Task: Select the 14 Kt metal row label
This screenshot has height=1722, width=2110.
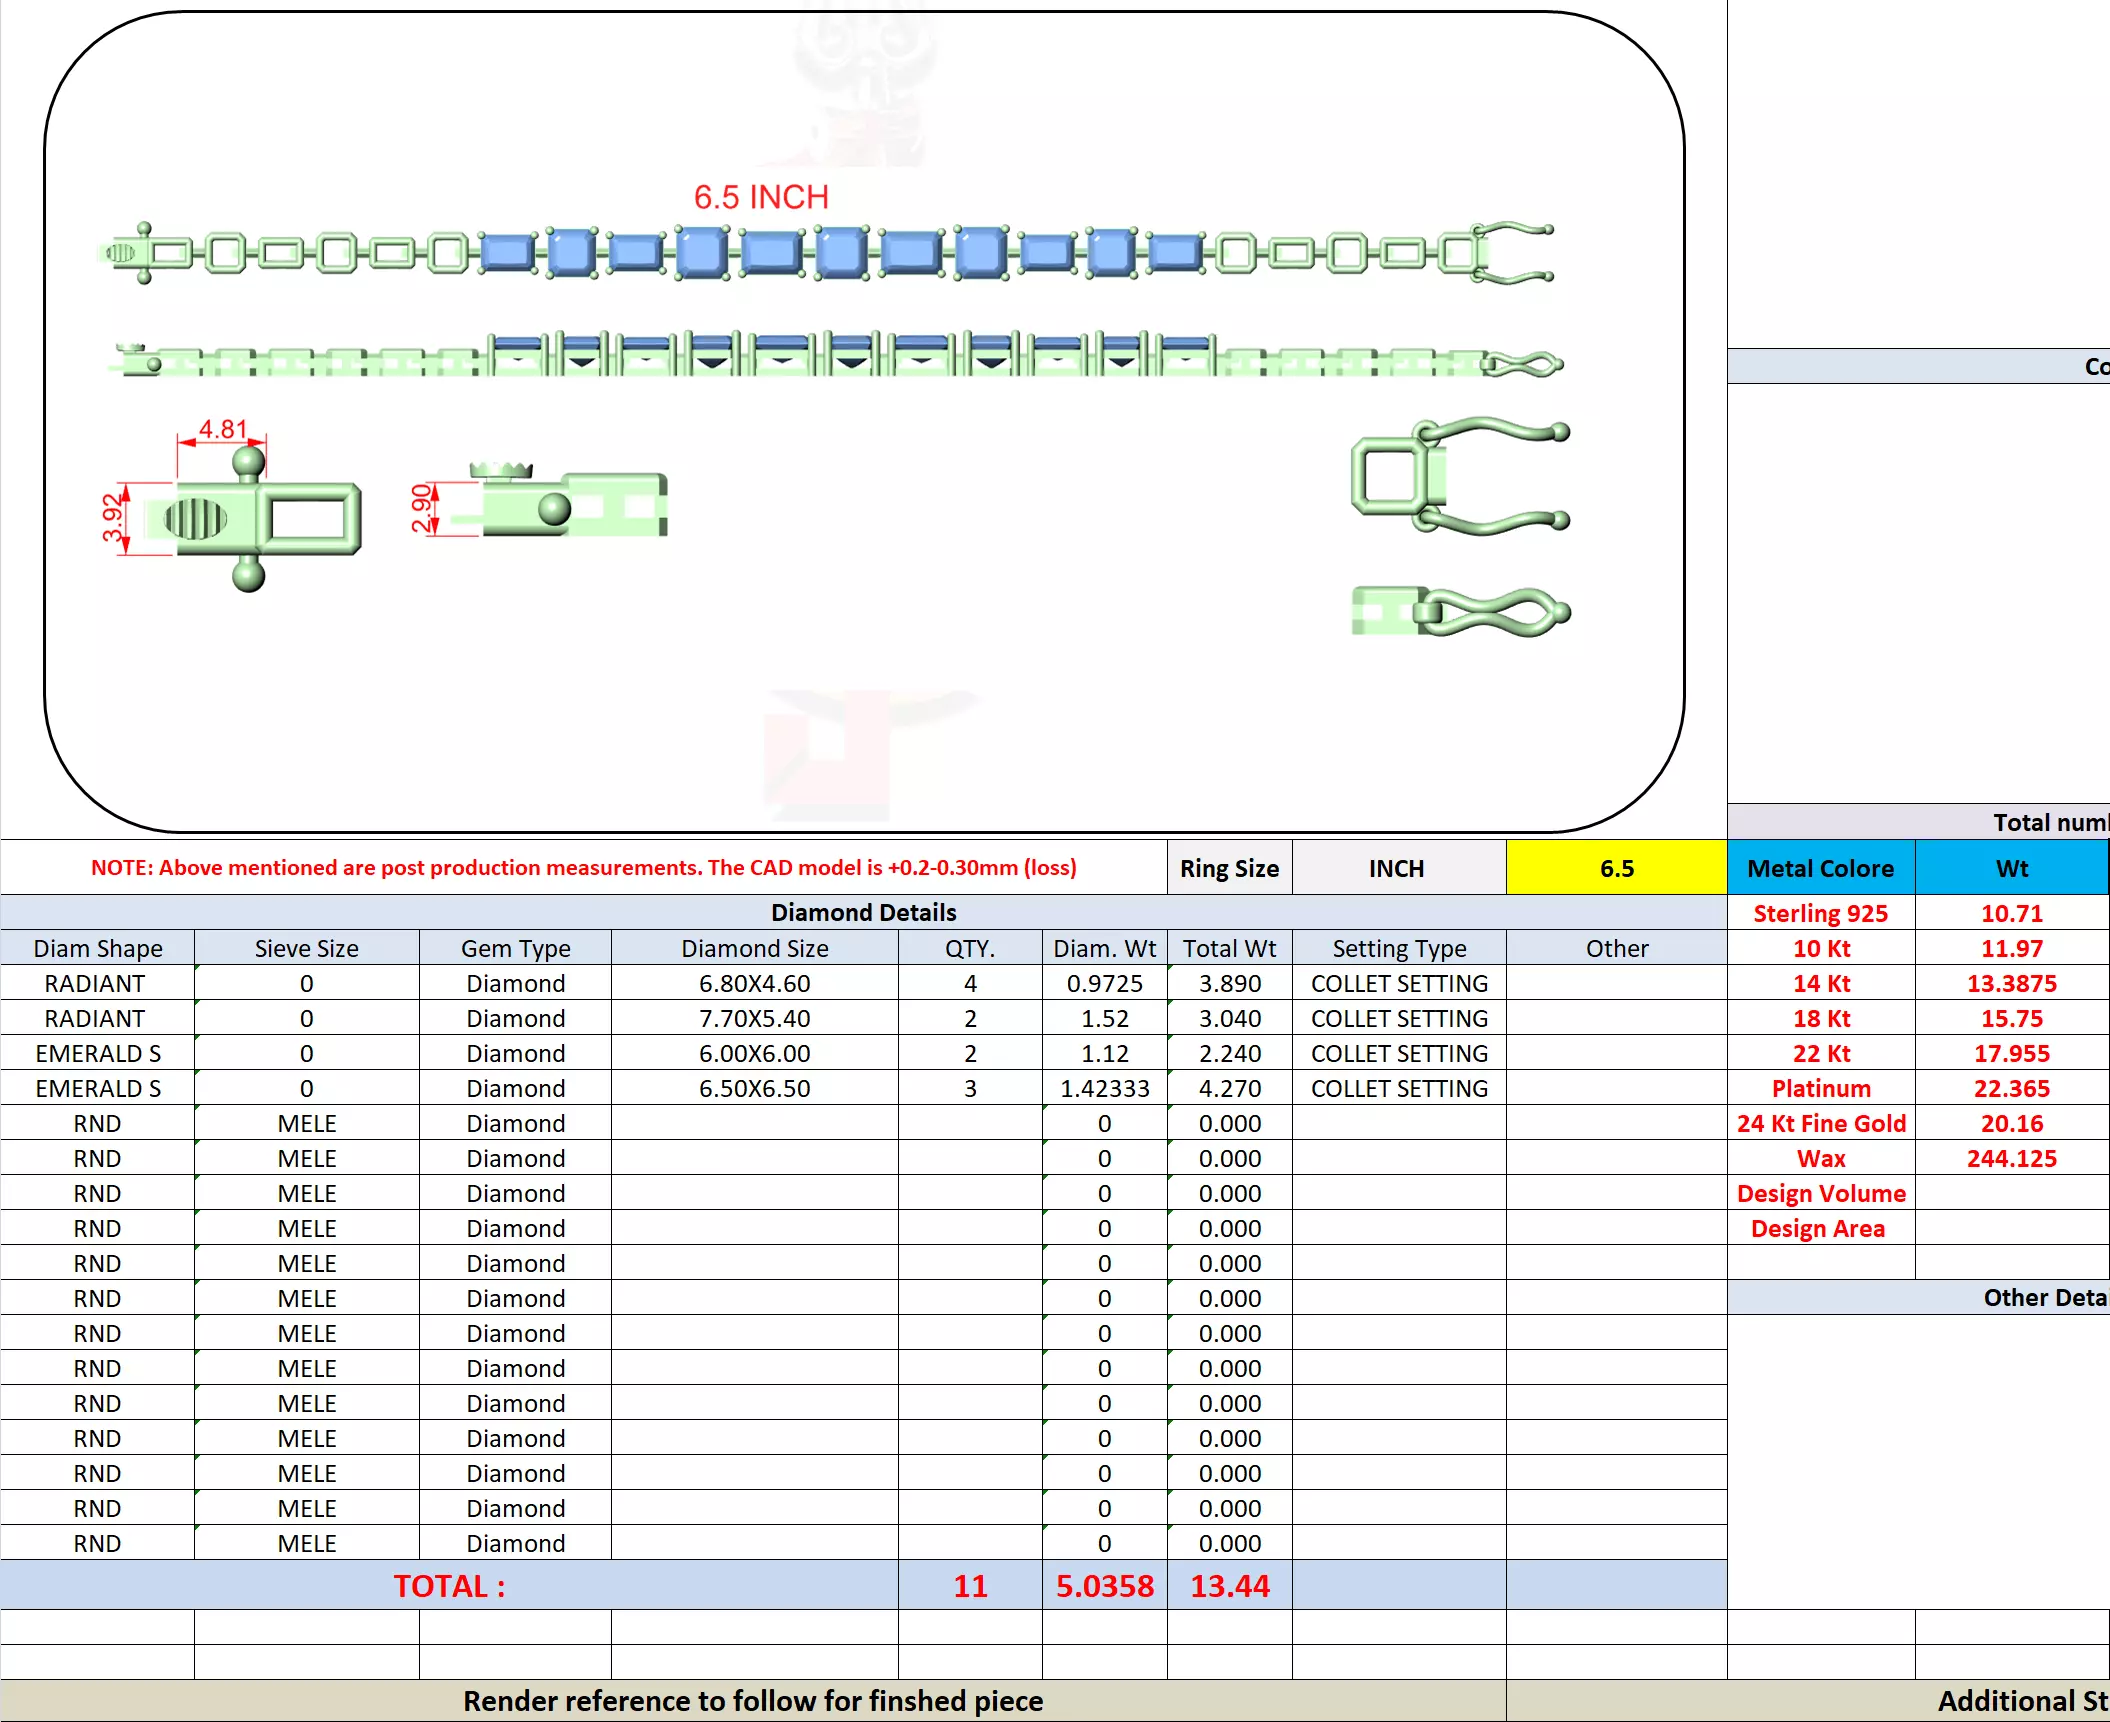Action: (x=1819, y=983)
